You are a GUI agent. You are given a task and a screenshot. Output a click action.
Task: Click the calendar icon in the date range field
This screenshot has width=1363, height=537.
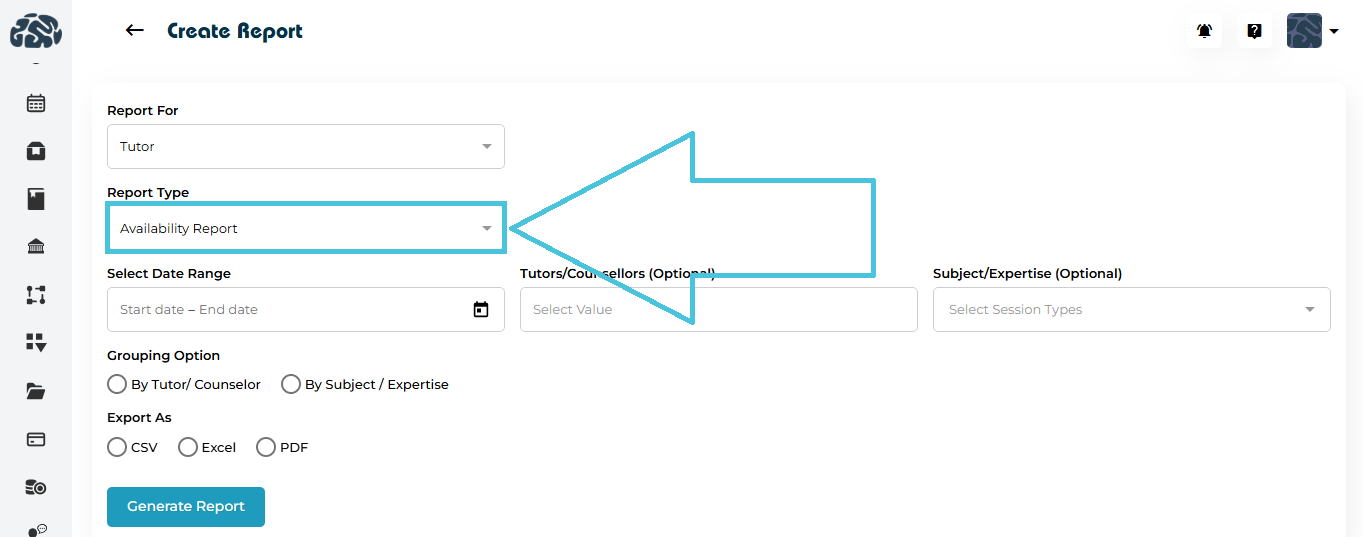click(x=481, y=310)
